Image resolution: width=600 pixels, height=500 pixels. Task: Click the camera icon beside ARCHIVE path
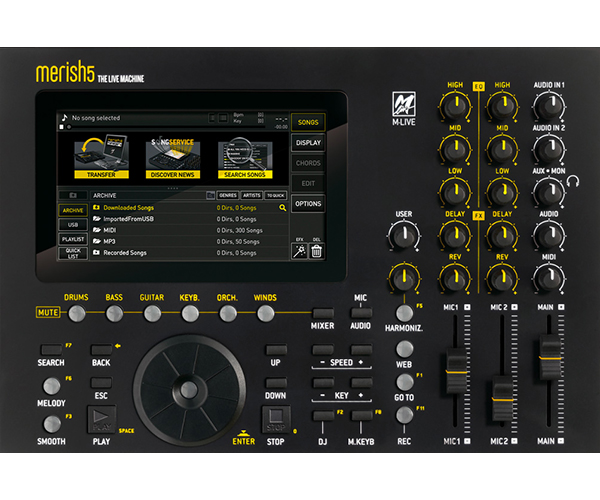73,195
